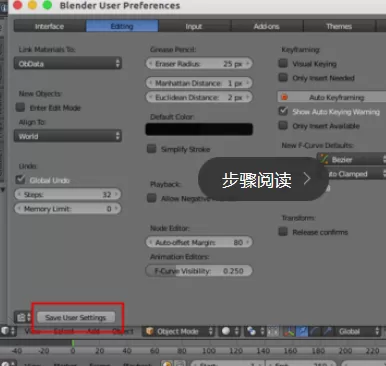Click the green macOS zoom button
Screen dimensions: 386x366
(x=47, y=5)
